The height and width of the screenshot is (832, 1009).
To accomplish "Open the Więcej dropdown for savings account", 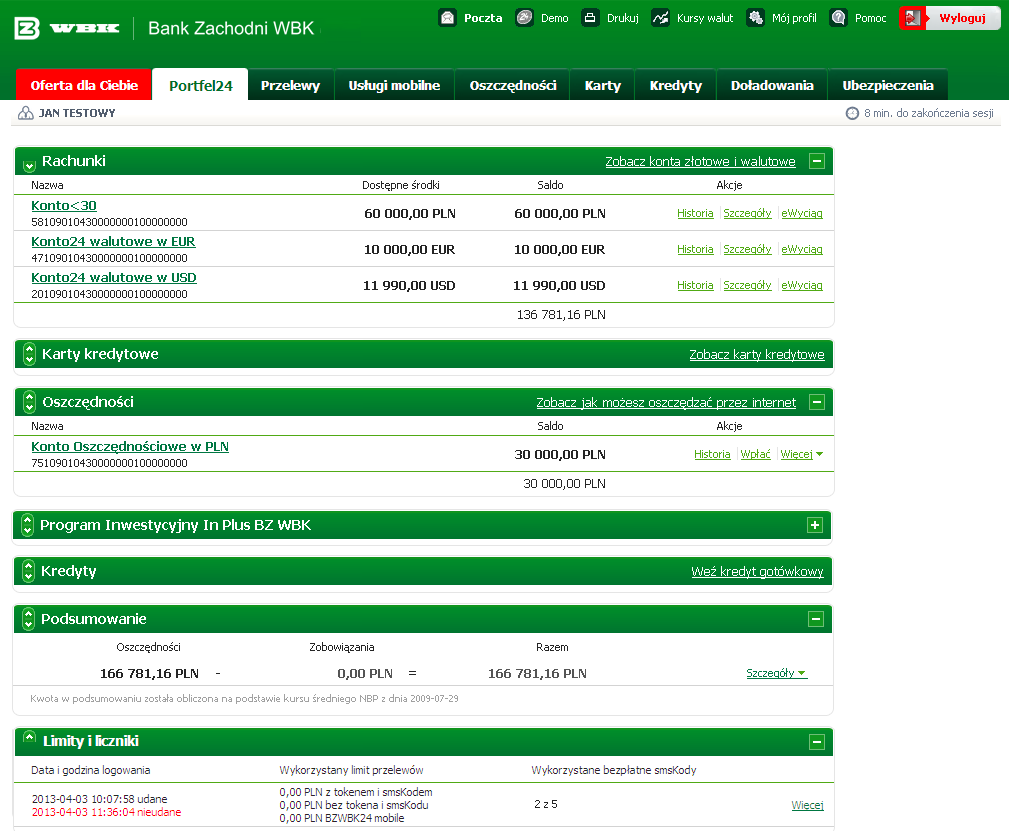I will pyautogui.click(x=802, y=454).
